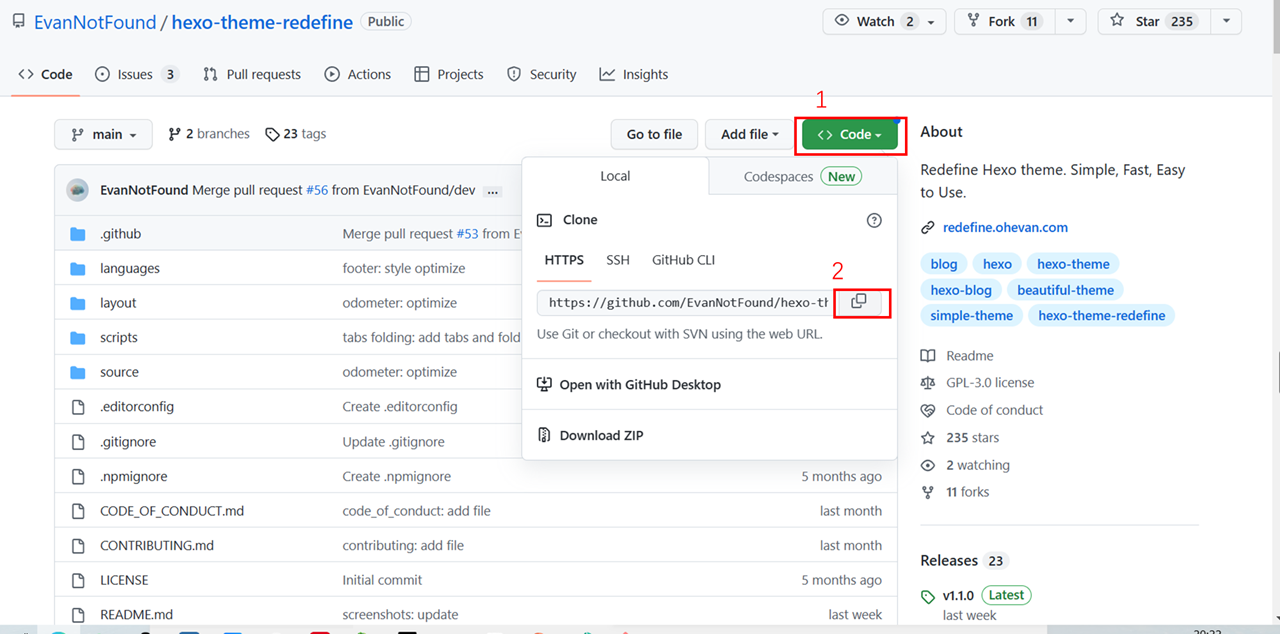Expand the Star lists dropdown arrow
The height and width of the screenshot is (634, 1280).
tap(1225, 21)
